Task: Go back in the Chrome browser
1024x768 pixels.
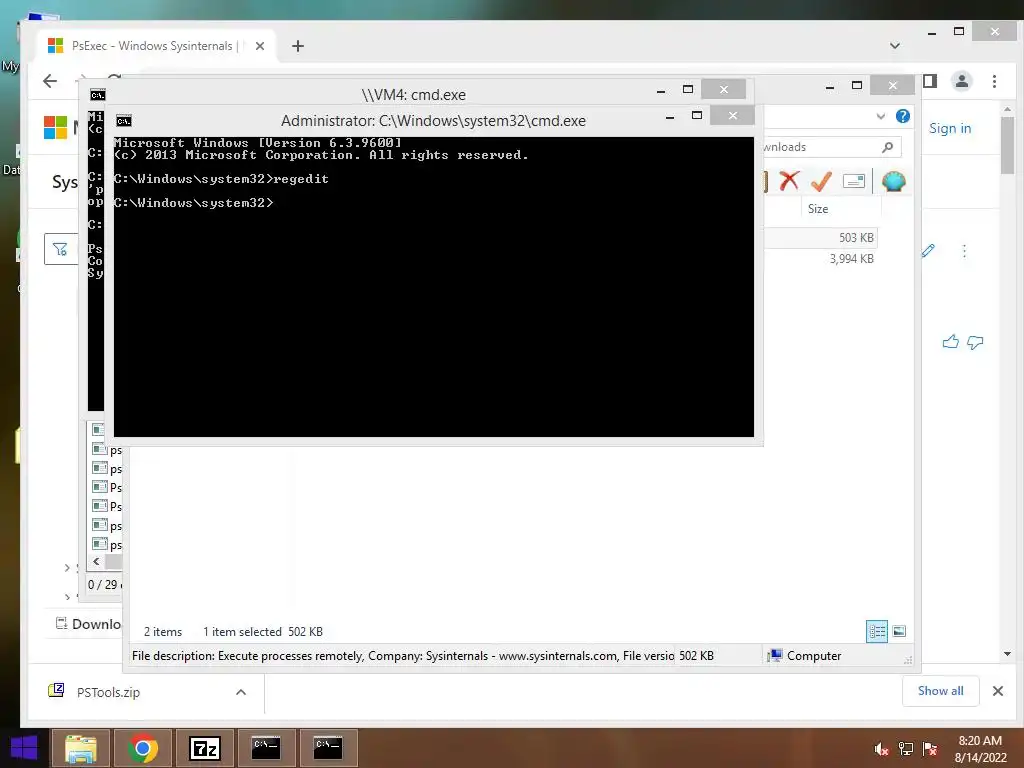Action: (x=50, y=81)
